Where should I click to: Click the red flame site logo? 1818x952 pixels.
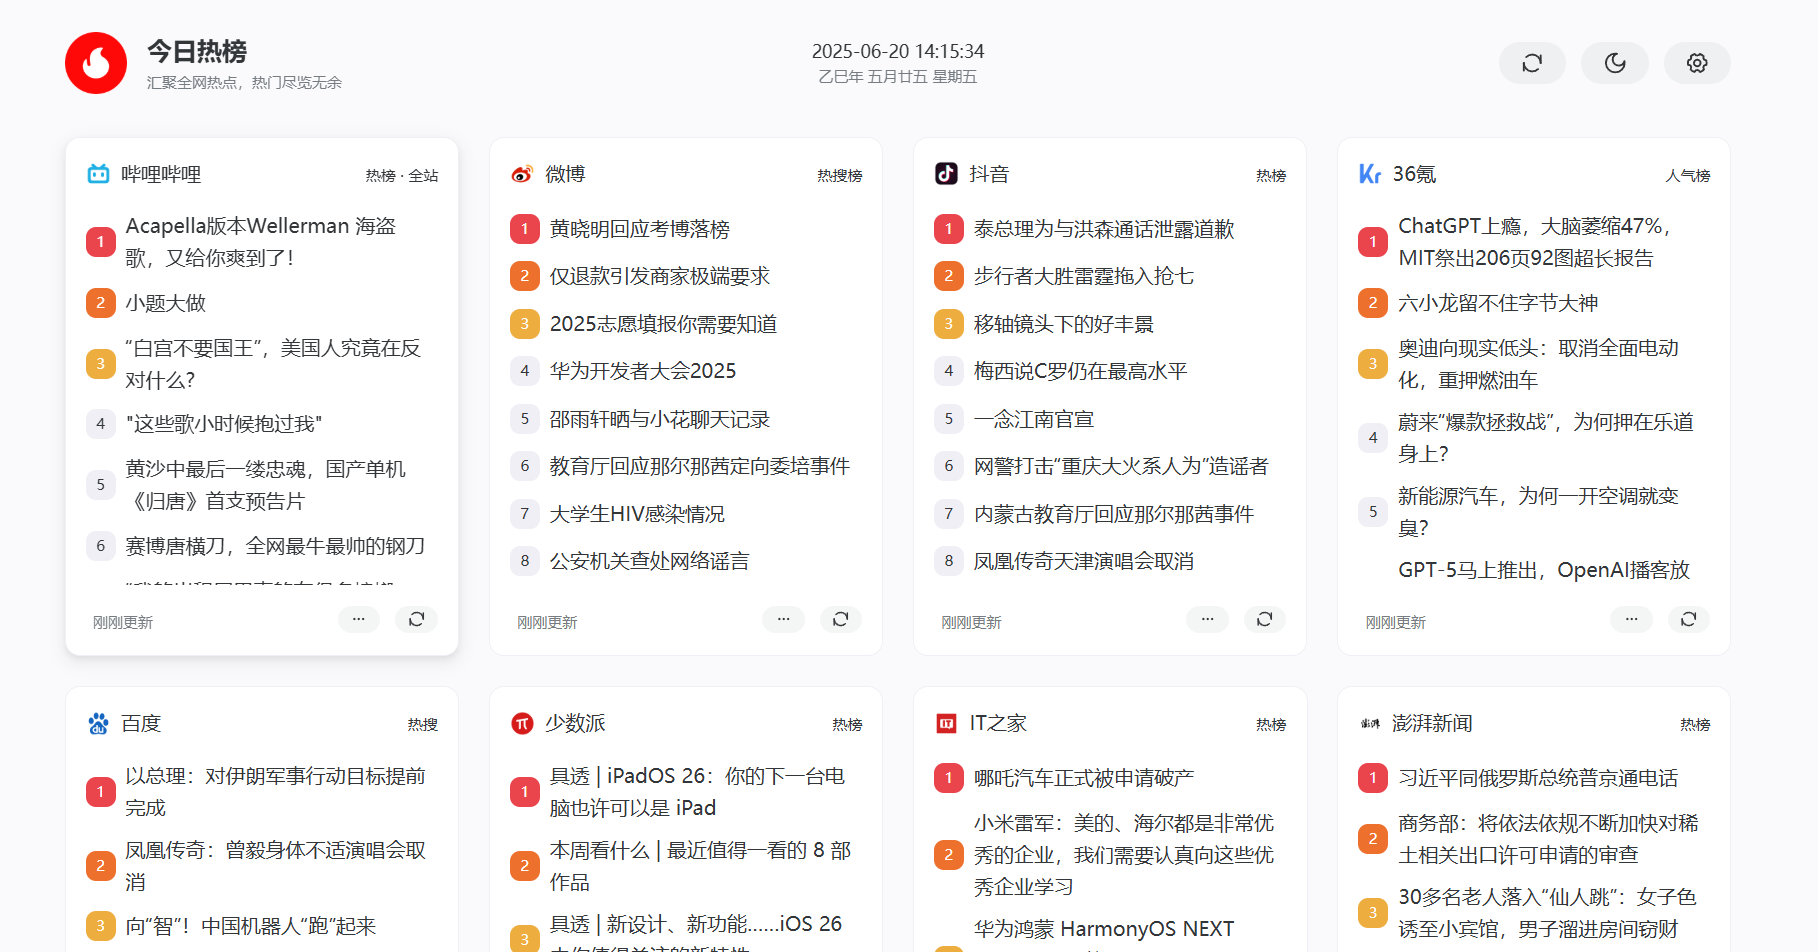(x=96, y=63)
